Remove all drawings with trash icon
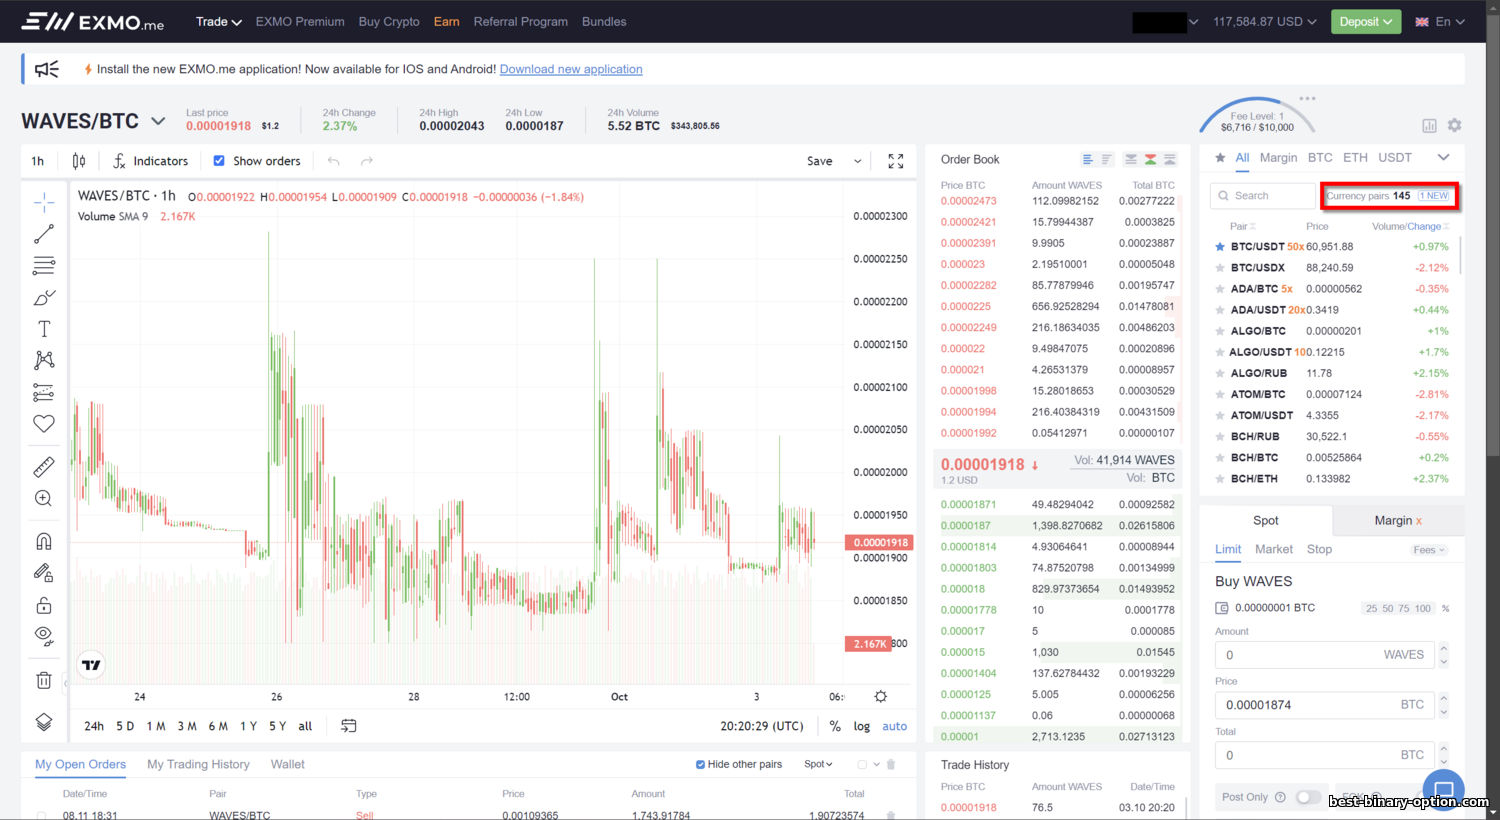1500x820 pixels. tap(44, 680)
